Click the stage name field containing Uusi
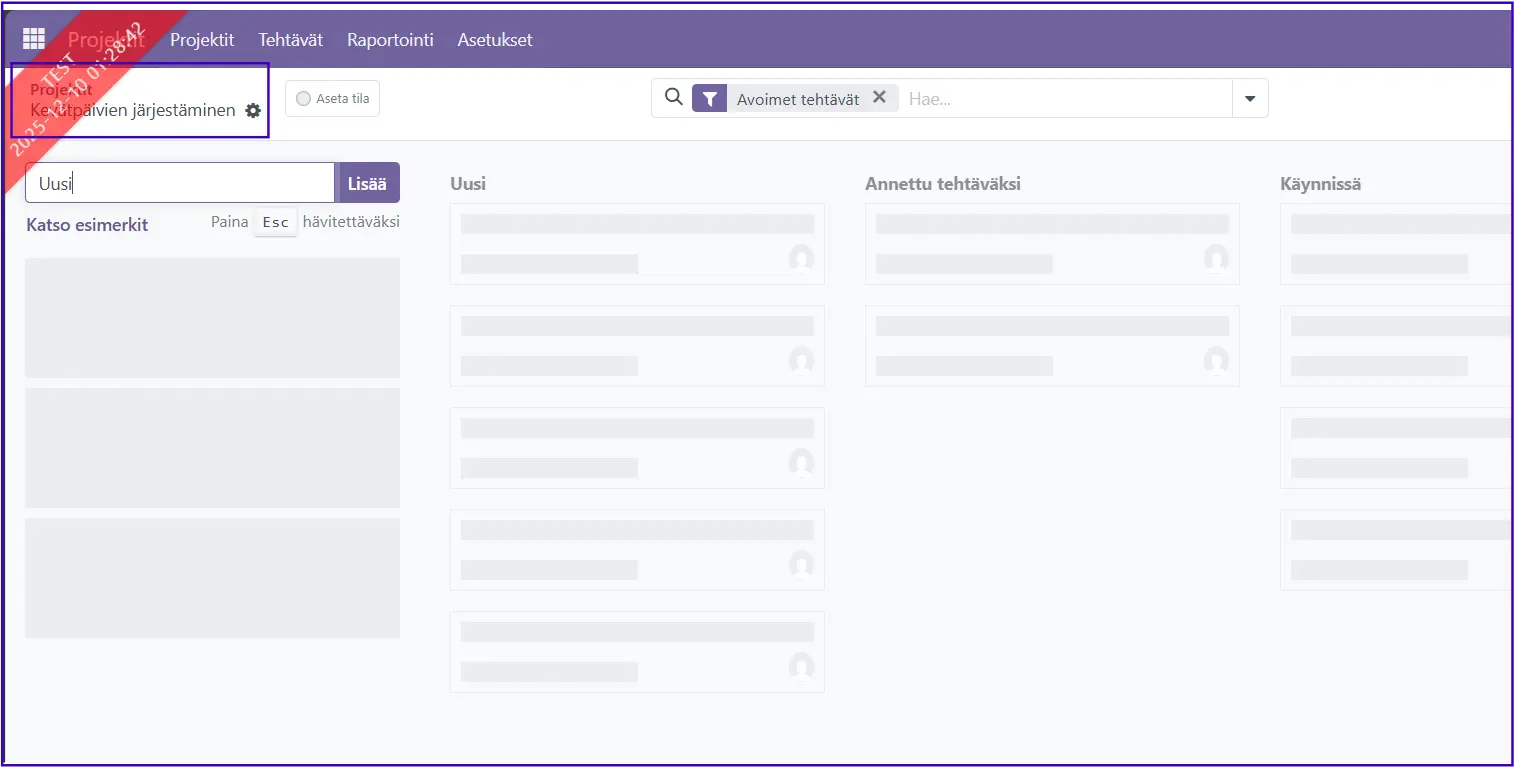 pos(180,183)
